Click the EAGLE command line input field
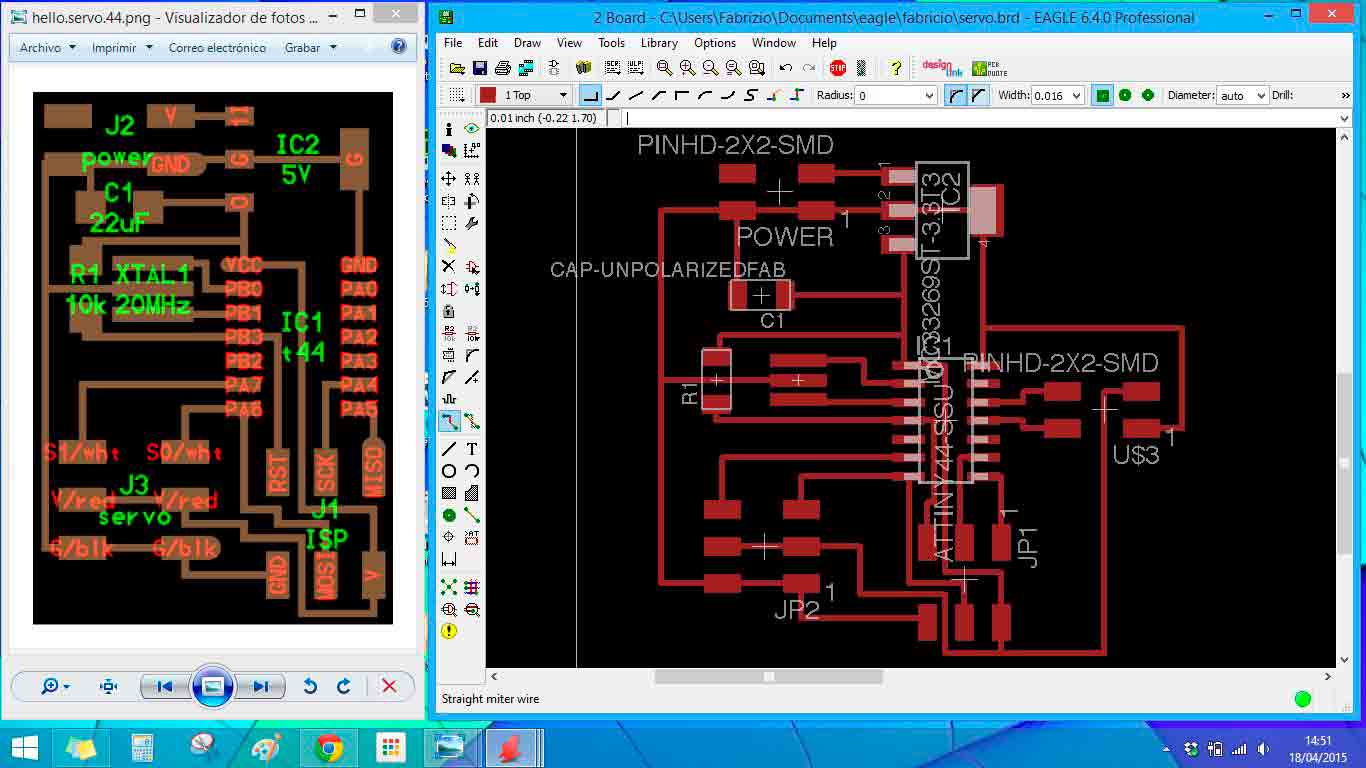The width and height of the screenshot is (1366, 768). click(x=981, y=118)
